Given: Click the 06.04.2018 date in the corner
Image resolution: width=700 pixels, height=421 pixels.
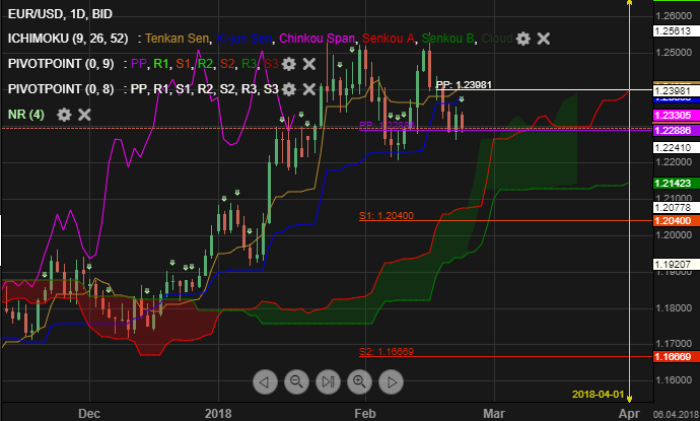Looking at the screenshot, I should click(676, 414).
